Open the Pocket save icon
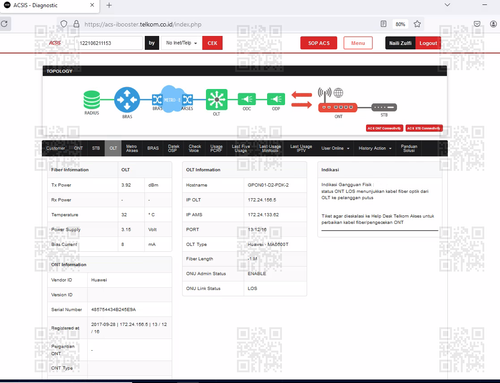500x383 pixels. pos(477,24)
